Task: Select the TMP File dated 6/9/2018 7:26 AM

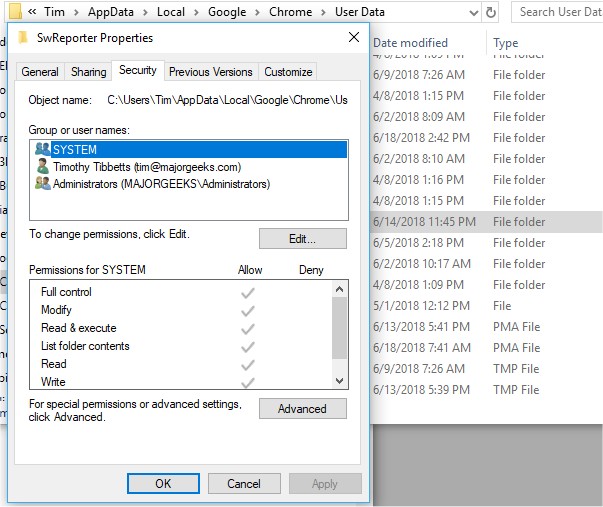Action: 487,369
